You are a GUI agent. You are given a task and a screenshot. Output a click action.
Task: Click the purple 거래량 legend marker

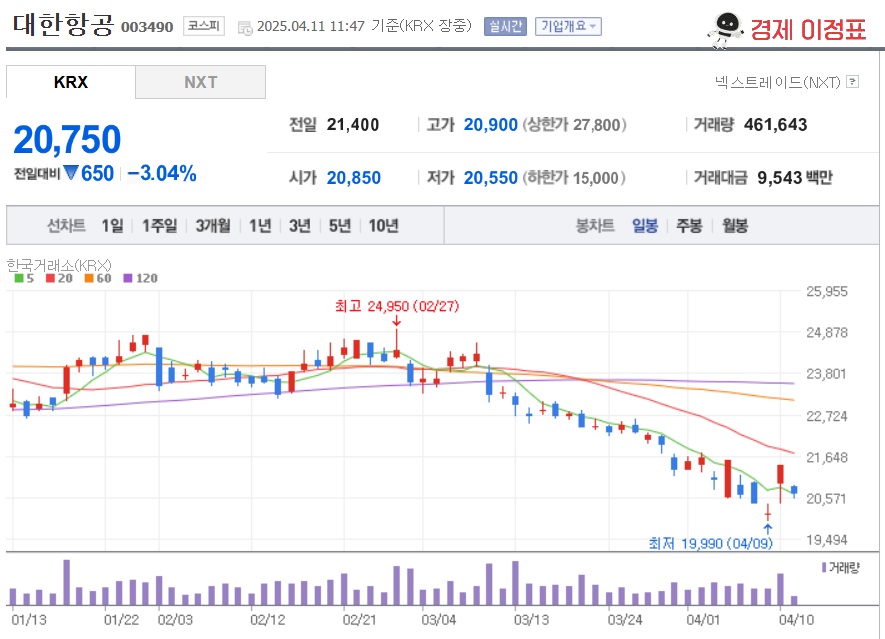(824, 567)
